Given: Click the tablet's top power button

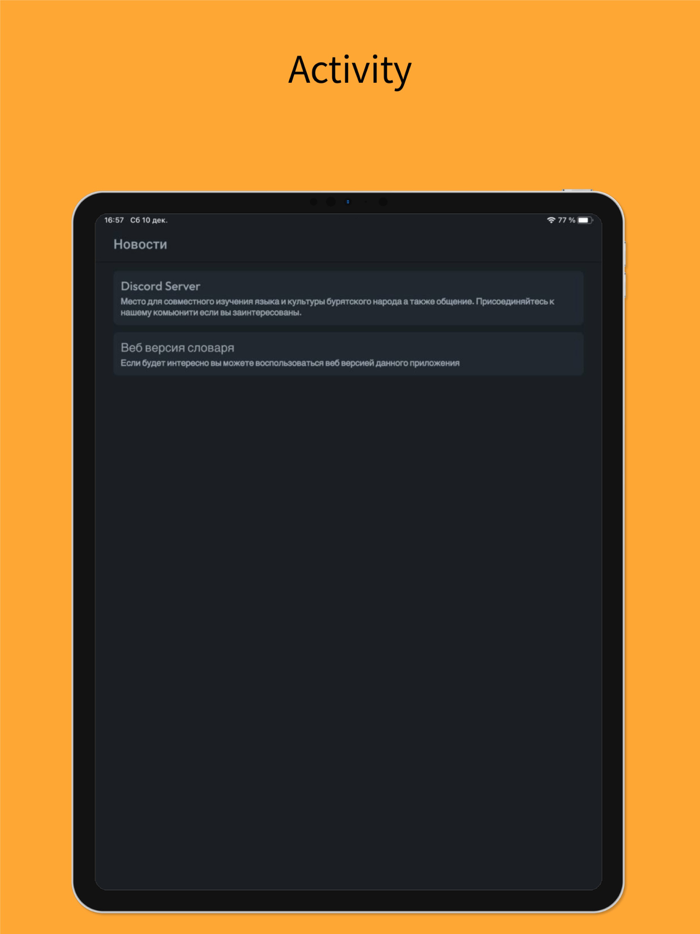Looking at the screenshot, I should 577,190.
